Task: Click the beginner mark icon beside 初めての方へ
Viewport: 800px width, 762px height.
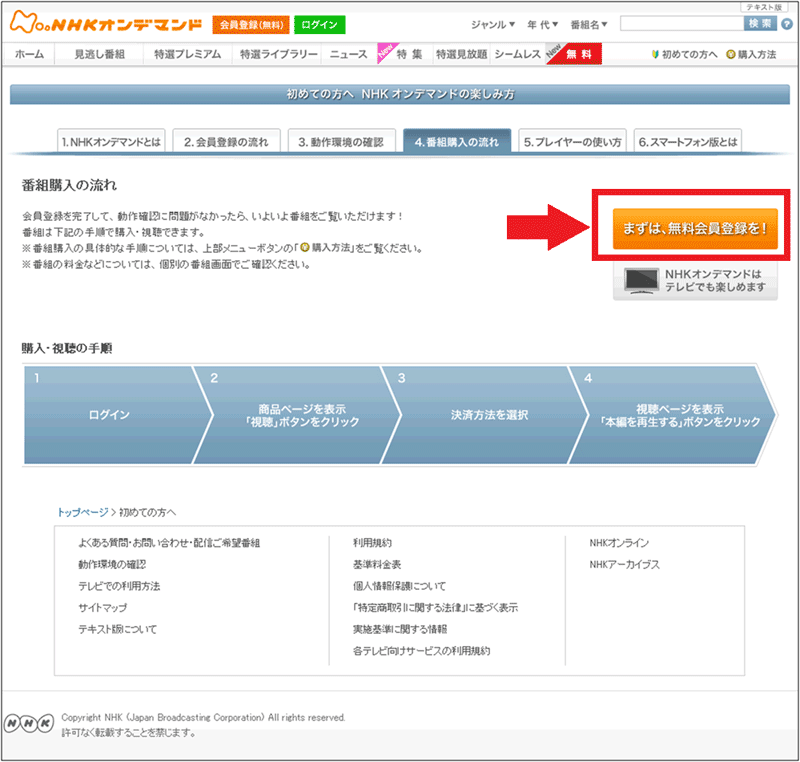Action: pos(654,55)
